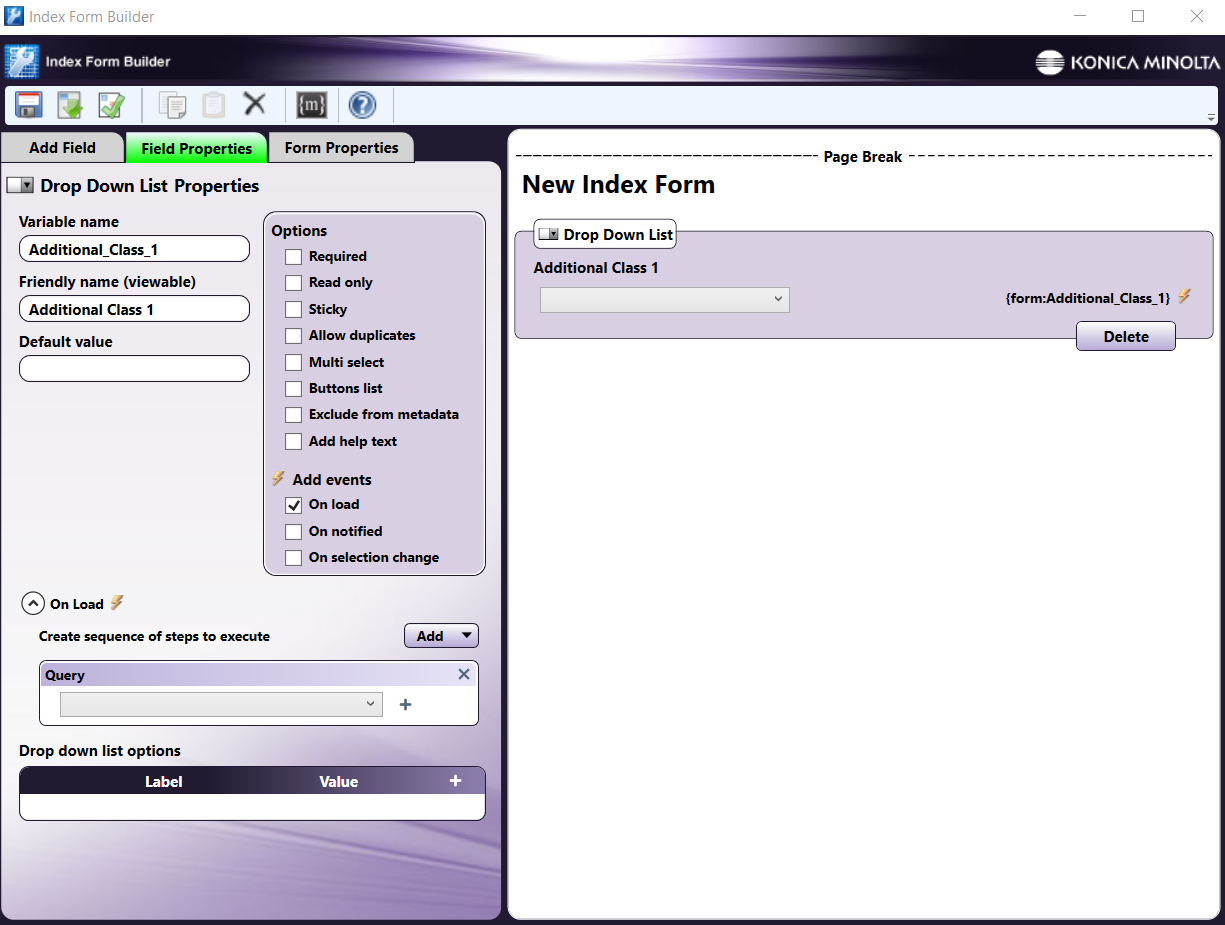Click the title bar app icon
This screenshot has height=925, width=1225.
(14, 16)
